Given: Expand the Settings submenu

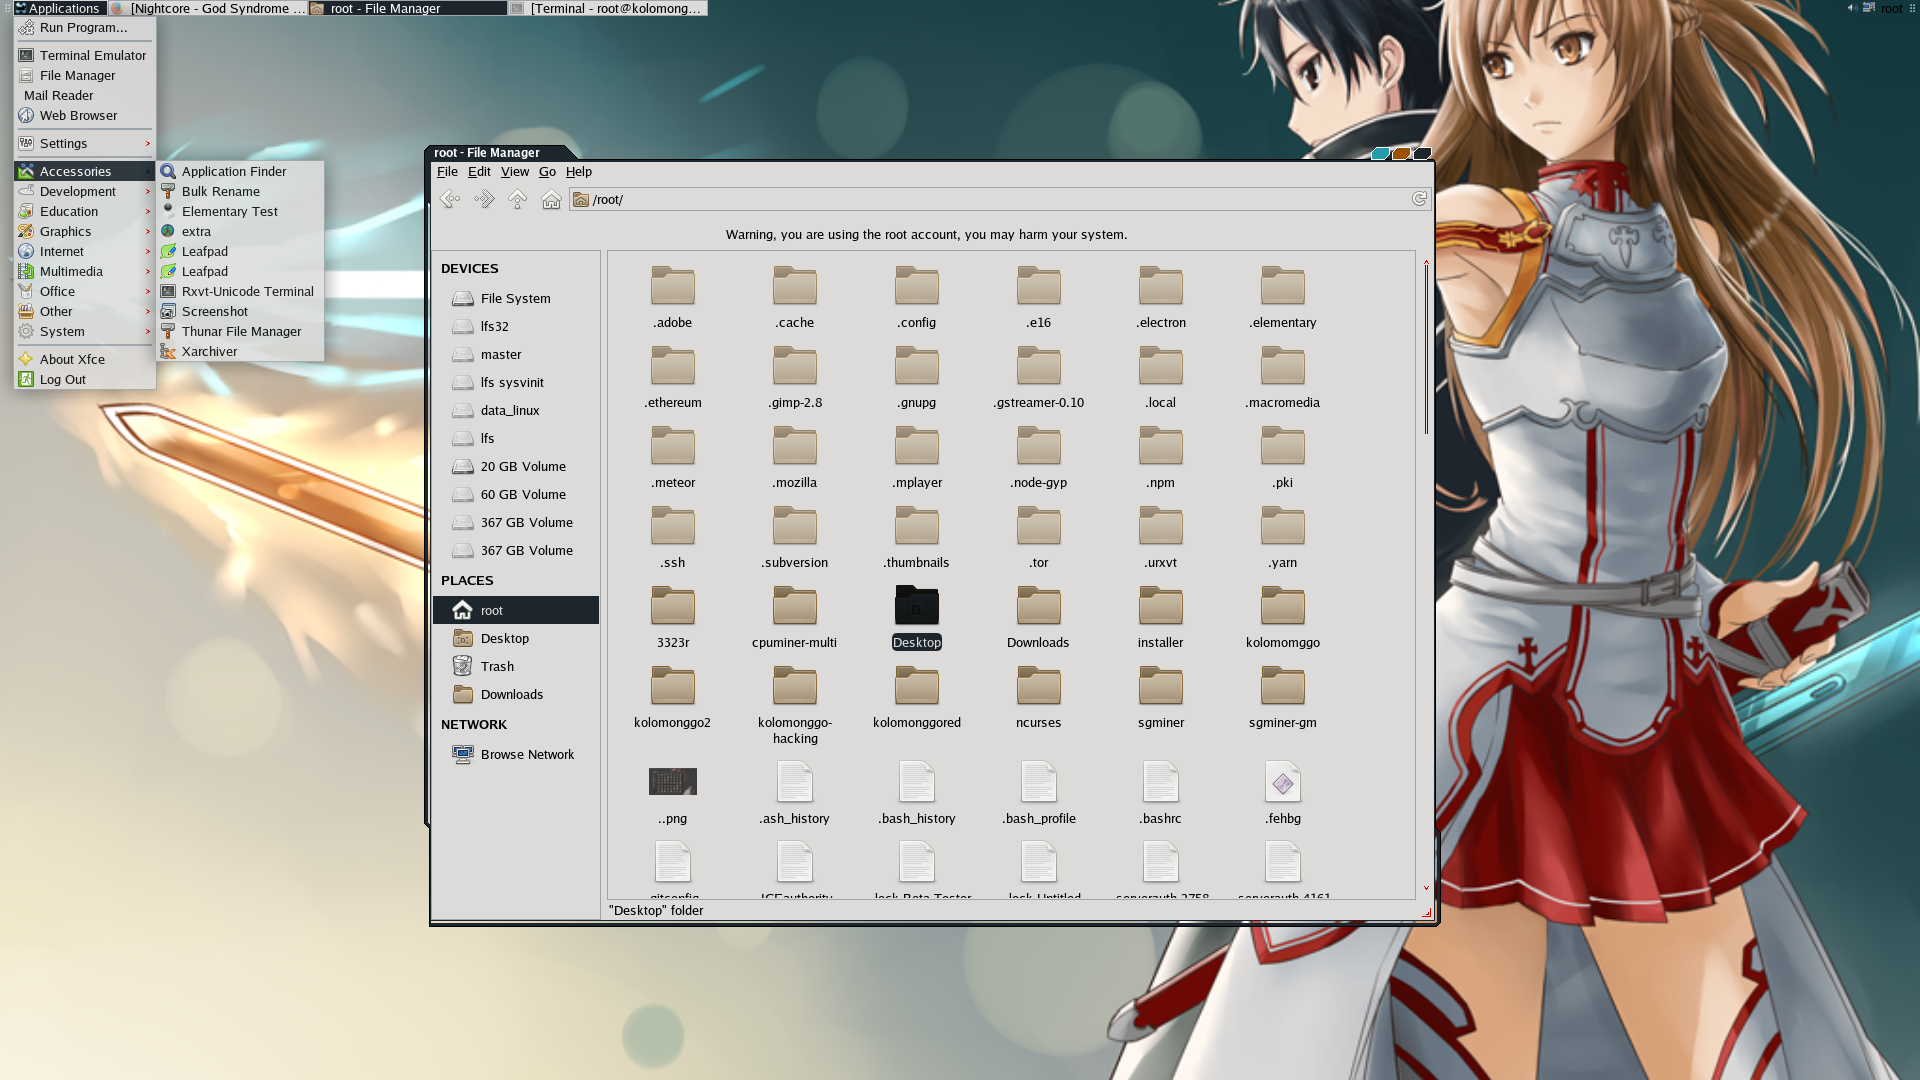Looking at the screenshot, I should pos(84,144).
